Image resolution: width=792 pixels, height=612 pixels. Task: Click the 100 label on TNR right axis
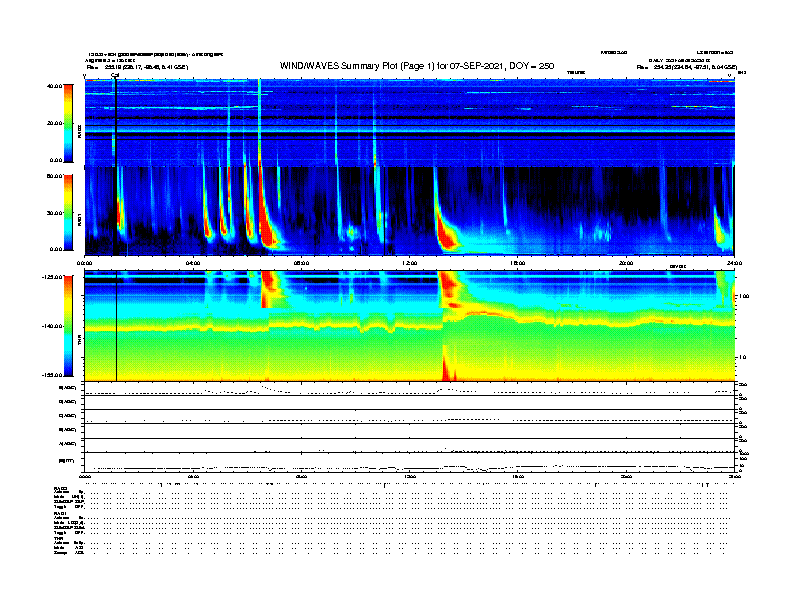[743, 296]
